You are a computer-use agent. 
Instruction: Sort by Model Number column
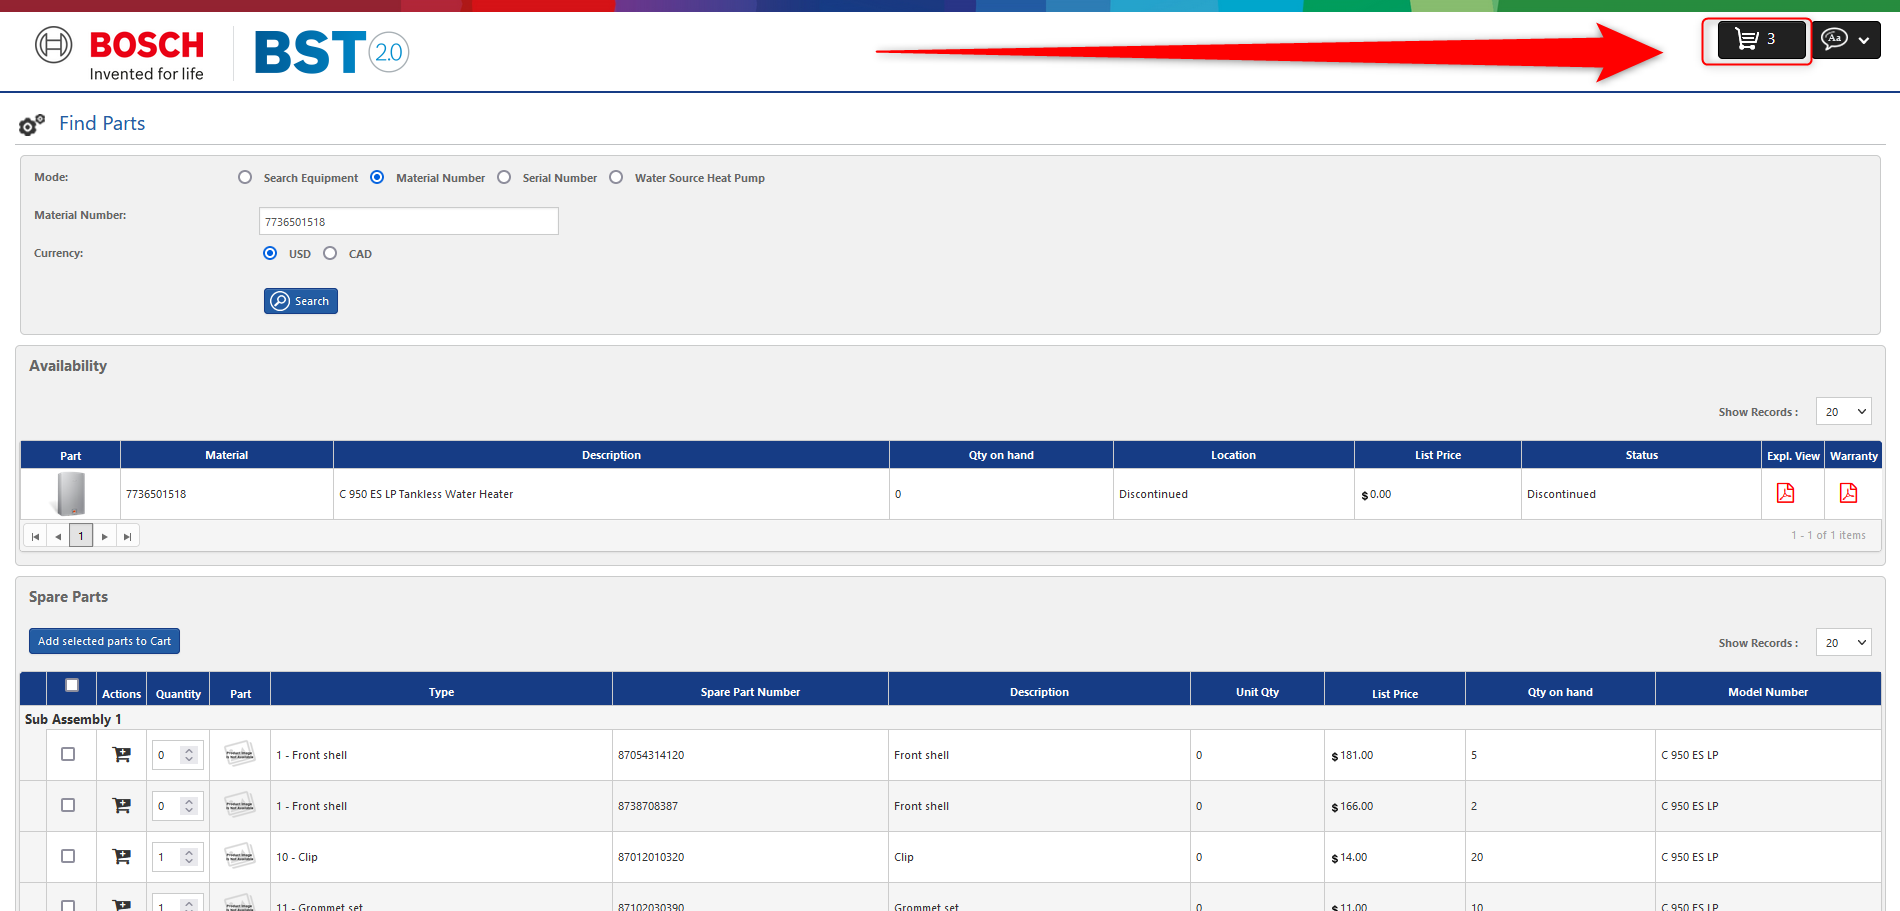1768,692
